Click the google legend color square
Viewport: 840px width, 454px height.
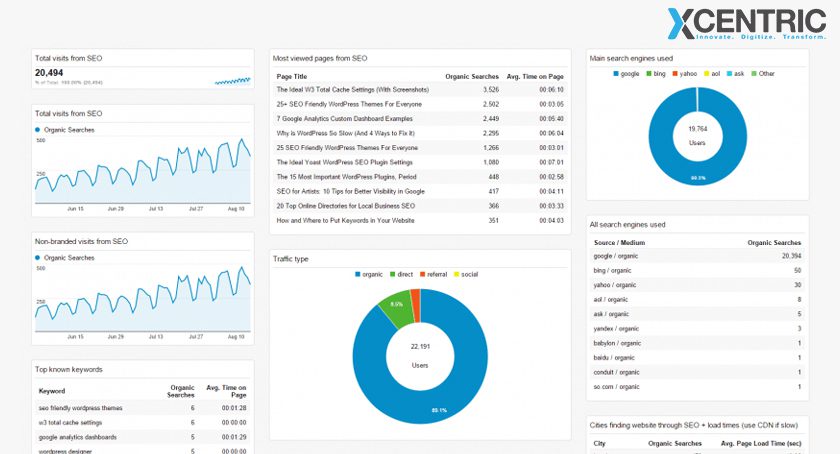(x=616, y=73)
